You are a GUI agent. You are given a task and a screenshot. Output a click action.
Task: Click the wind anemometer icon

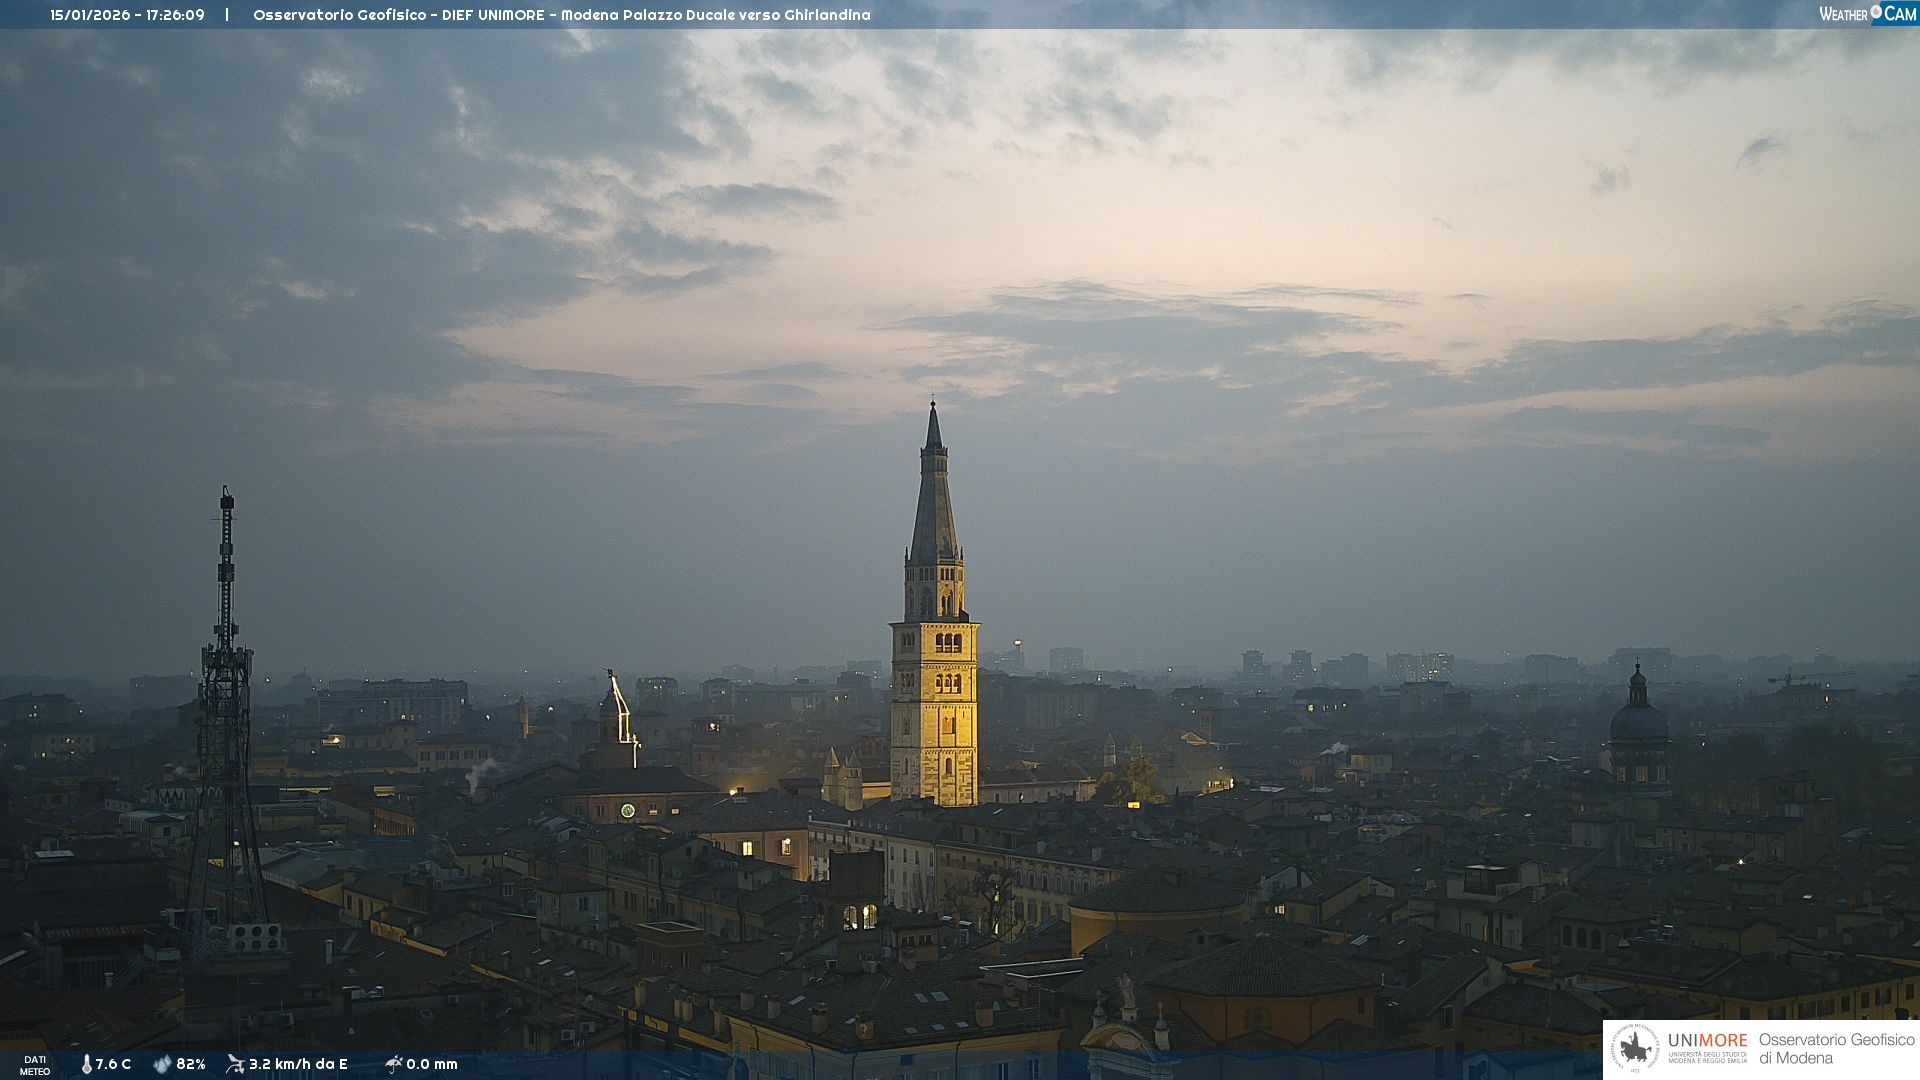[x=235, y=1064]
